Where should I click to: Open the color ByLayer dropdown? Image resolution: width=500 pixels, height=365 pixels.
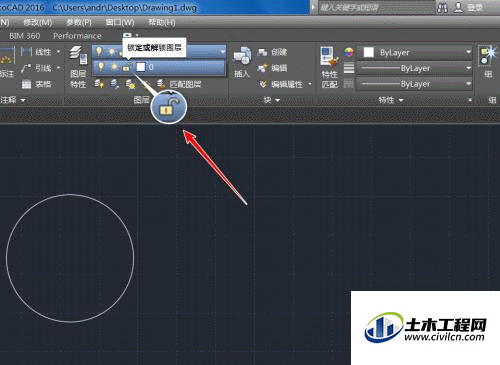(x=468, y=52)
